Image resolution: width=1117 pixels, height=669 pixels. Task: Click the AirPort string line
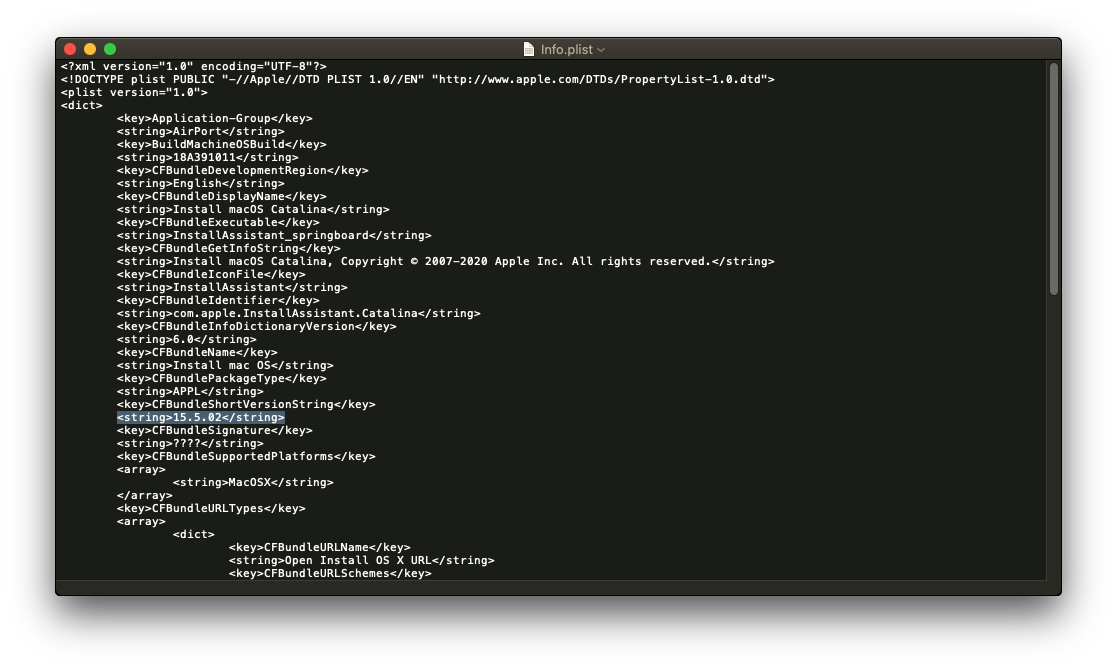coord(201,131)
